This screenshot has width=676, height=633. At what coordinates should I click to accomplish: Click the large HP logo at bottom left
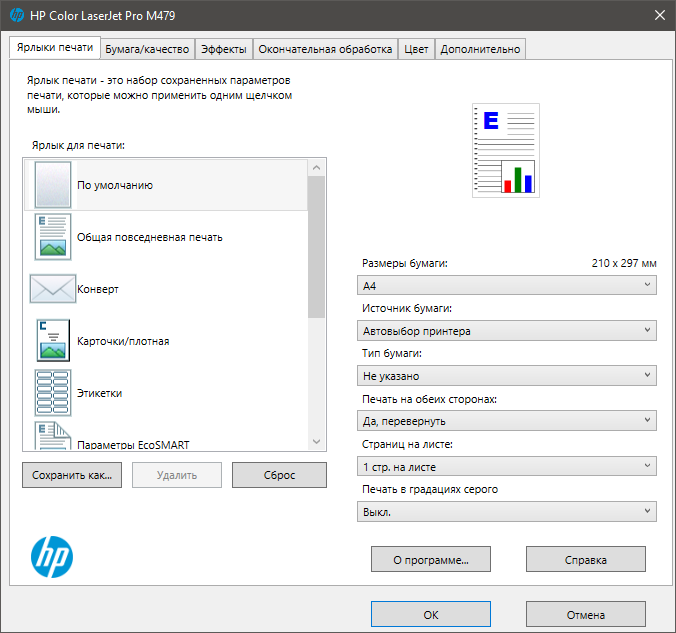tap(52, 557)
